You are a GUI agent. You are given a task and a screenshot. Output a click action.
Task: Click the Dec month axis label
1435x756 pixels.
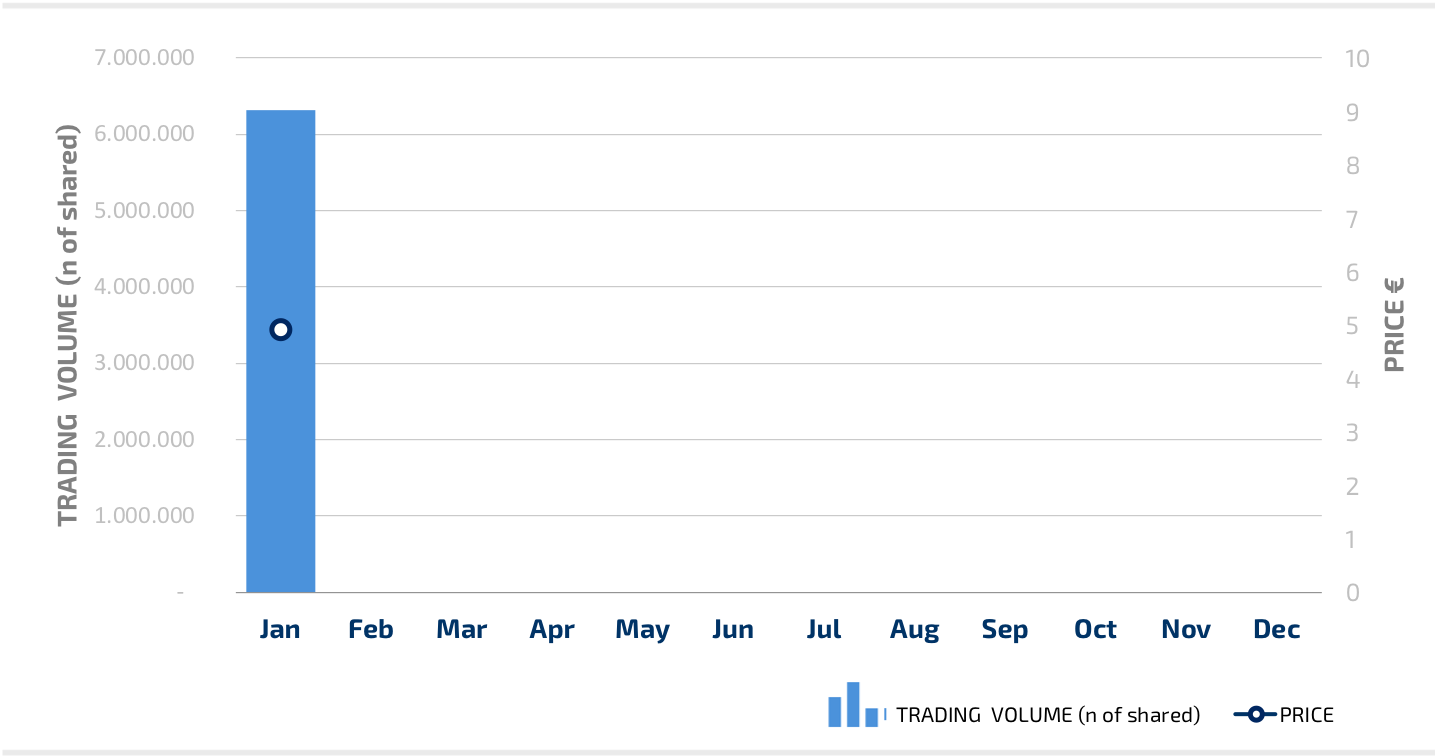[1276, 629]
